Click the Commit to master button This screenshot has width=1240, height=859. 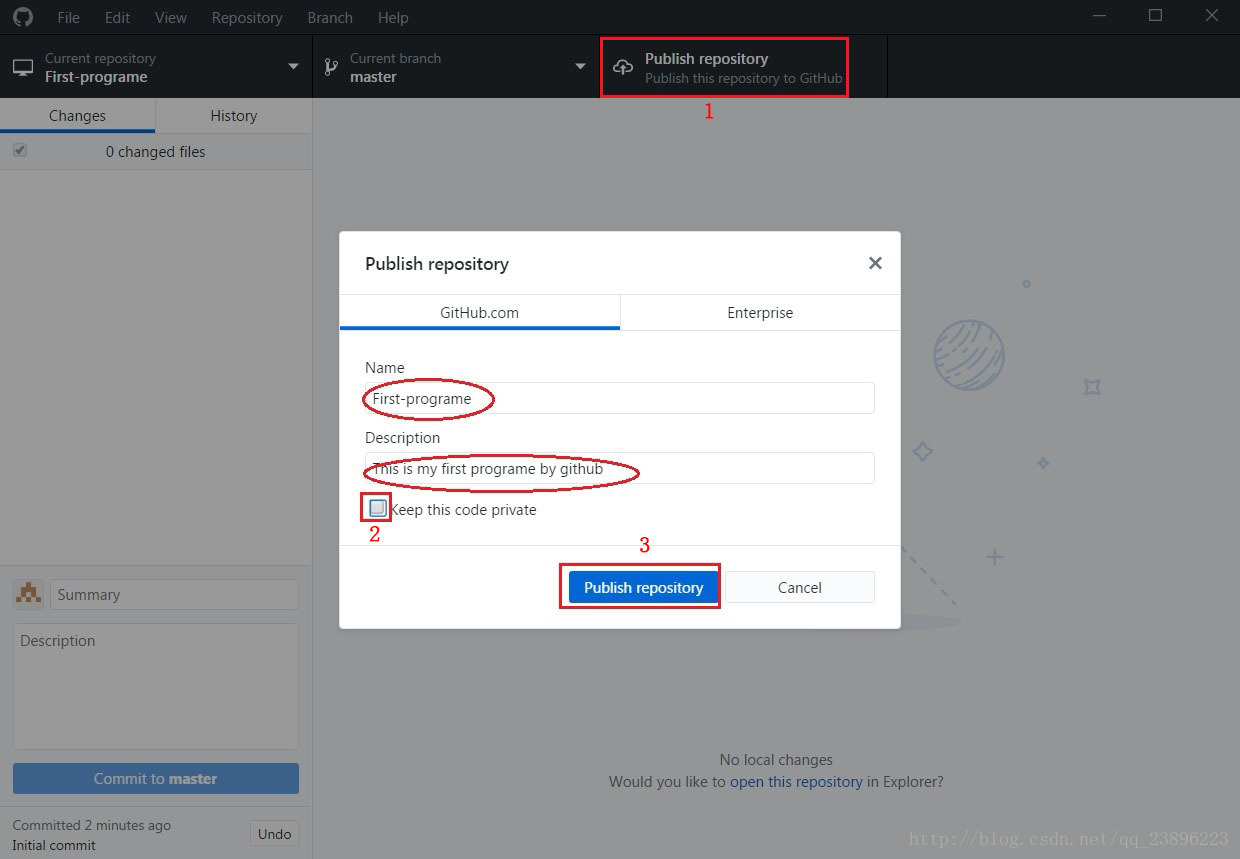click(156, 778)
